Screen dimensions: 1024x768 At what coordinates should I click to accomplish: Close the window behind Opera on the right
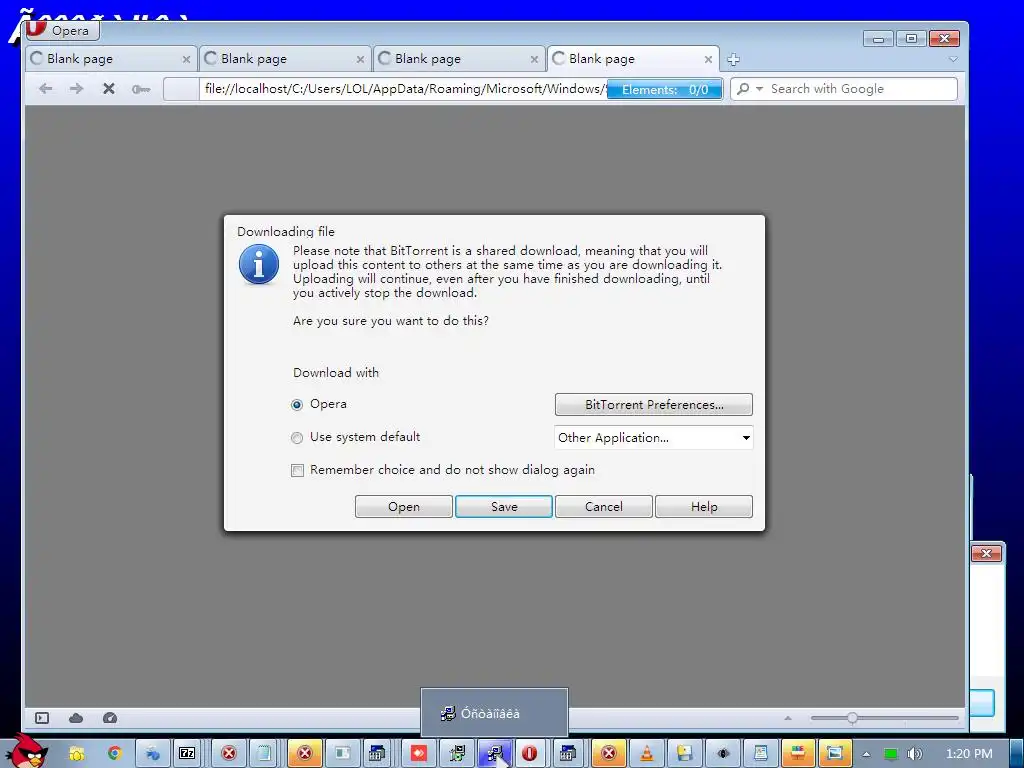tap(986, 554)
